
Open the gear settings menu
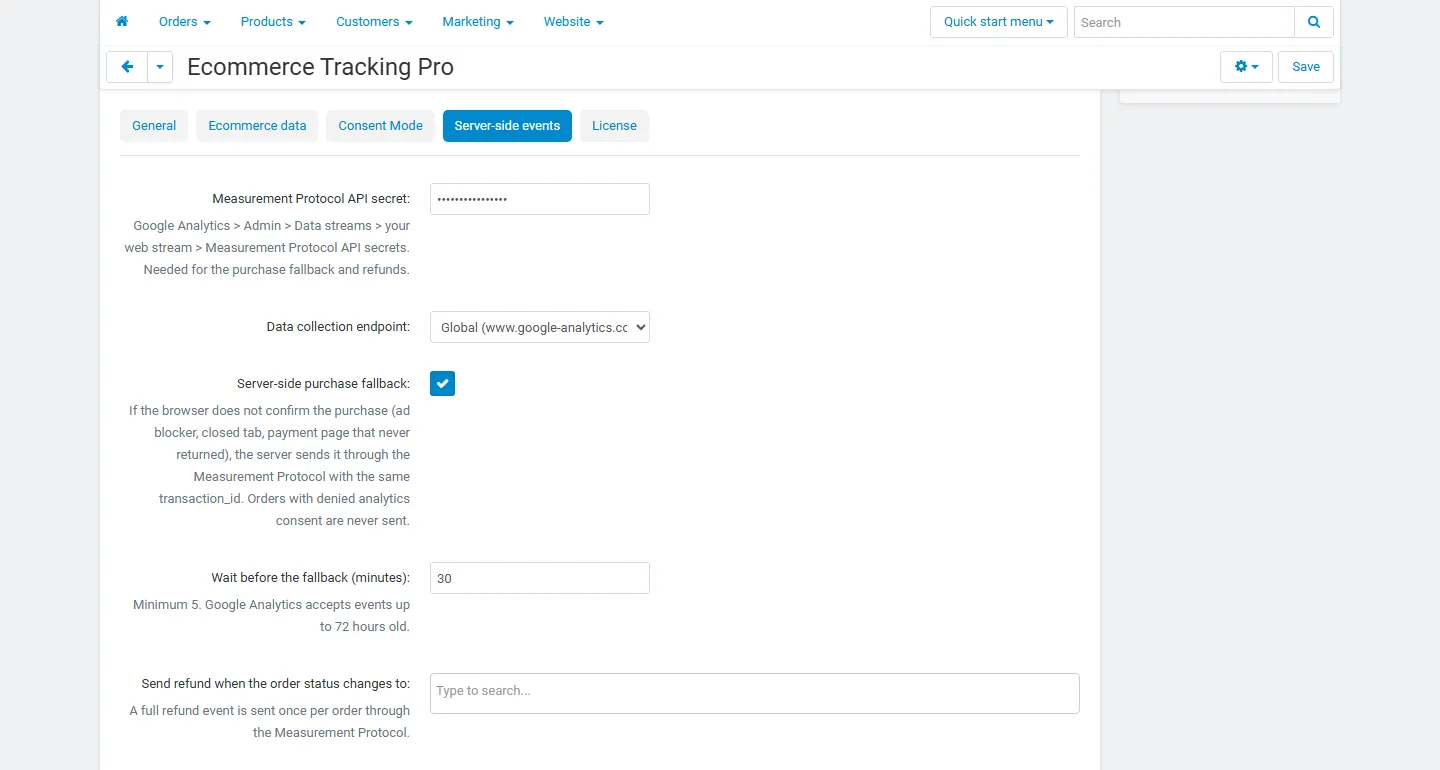click(1246, 67)
